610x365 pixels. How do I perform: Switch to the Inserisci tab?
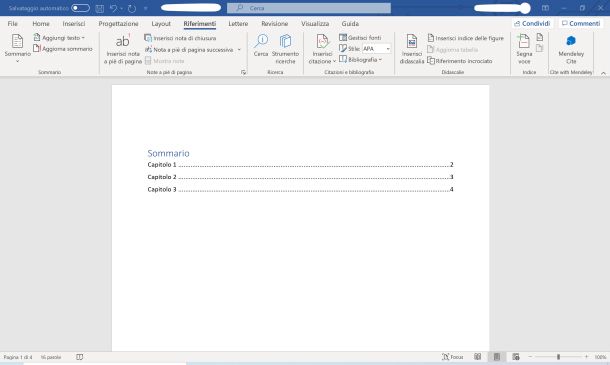pos(74,23)
